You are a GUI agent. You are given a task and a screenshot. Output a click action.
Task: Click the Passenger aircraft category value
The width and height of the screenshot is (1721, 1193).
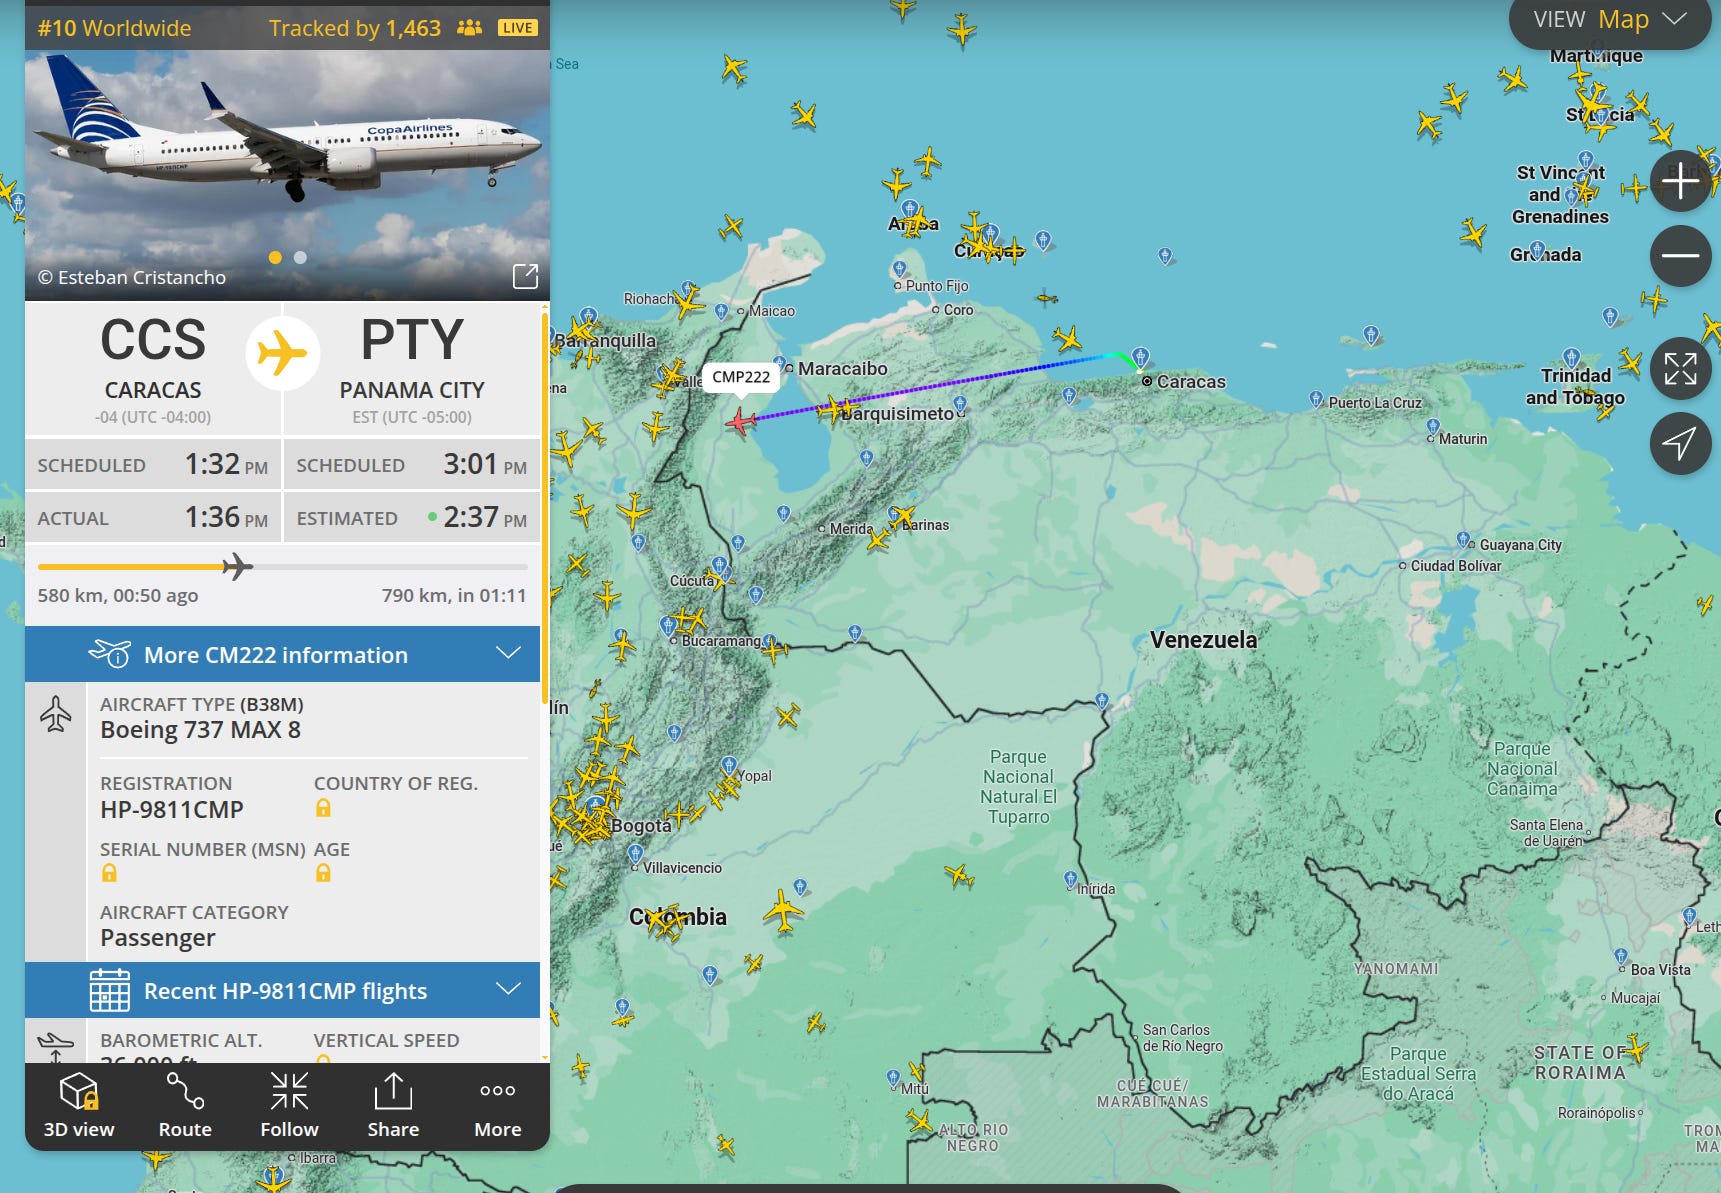click(158, 938)
